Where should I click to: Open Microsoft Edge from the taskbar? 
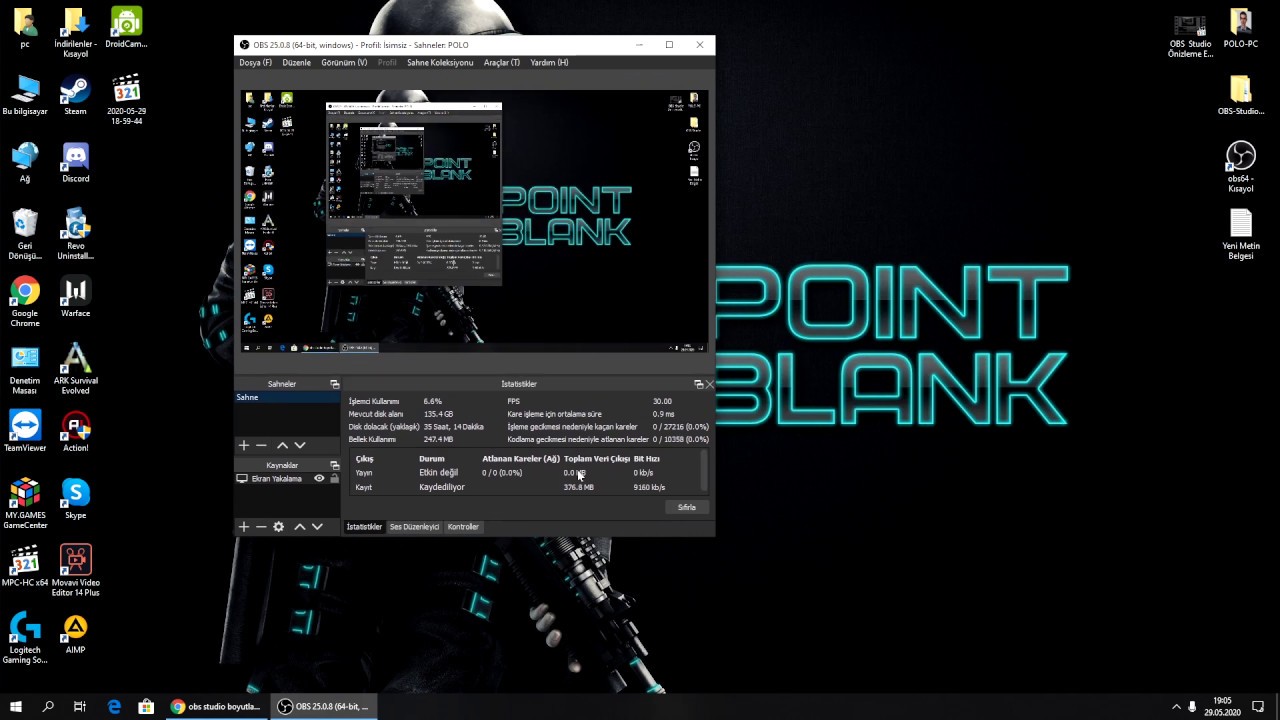pos(114,707)
